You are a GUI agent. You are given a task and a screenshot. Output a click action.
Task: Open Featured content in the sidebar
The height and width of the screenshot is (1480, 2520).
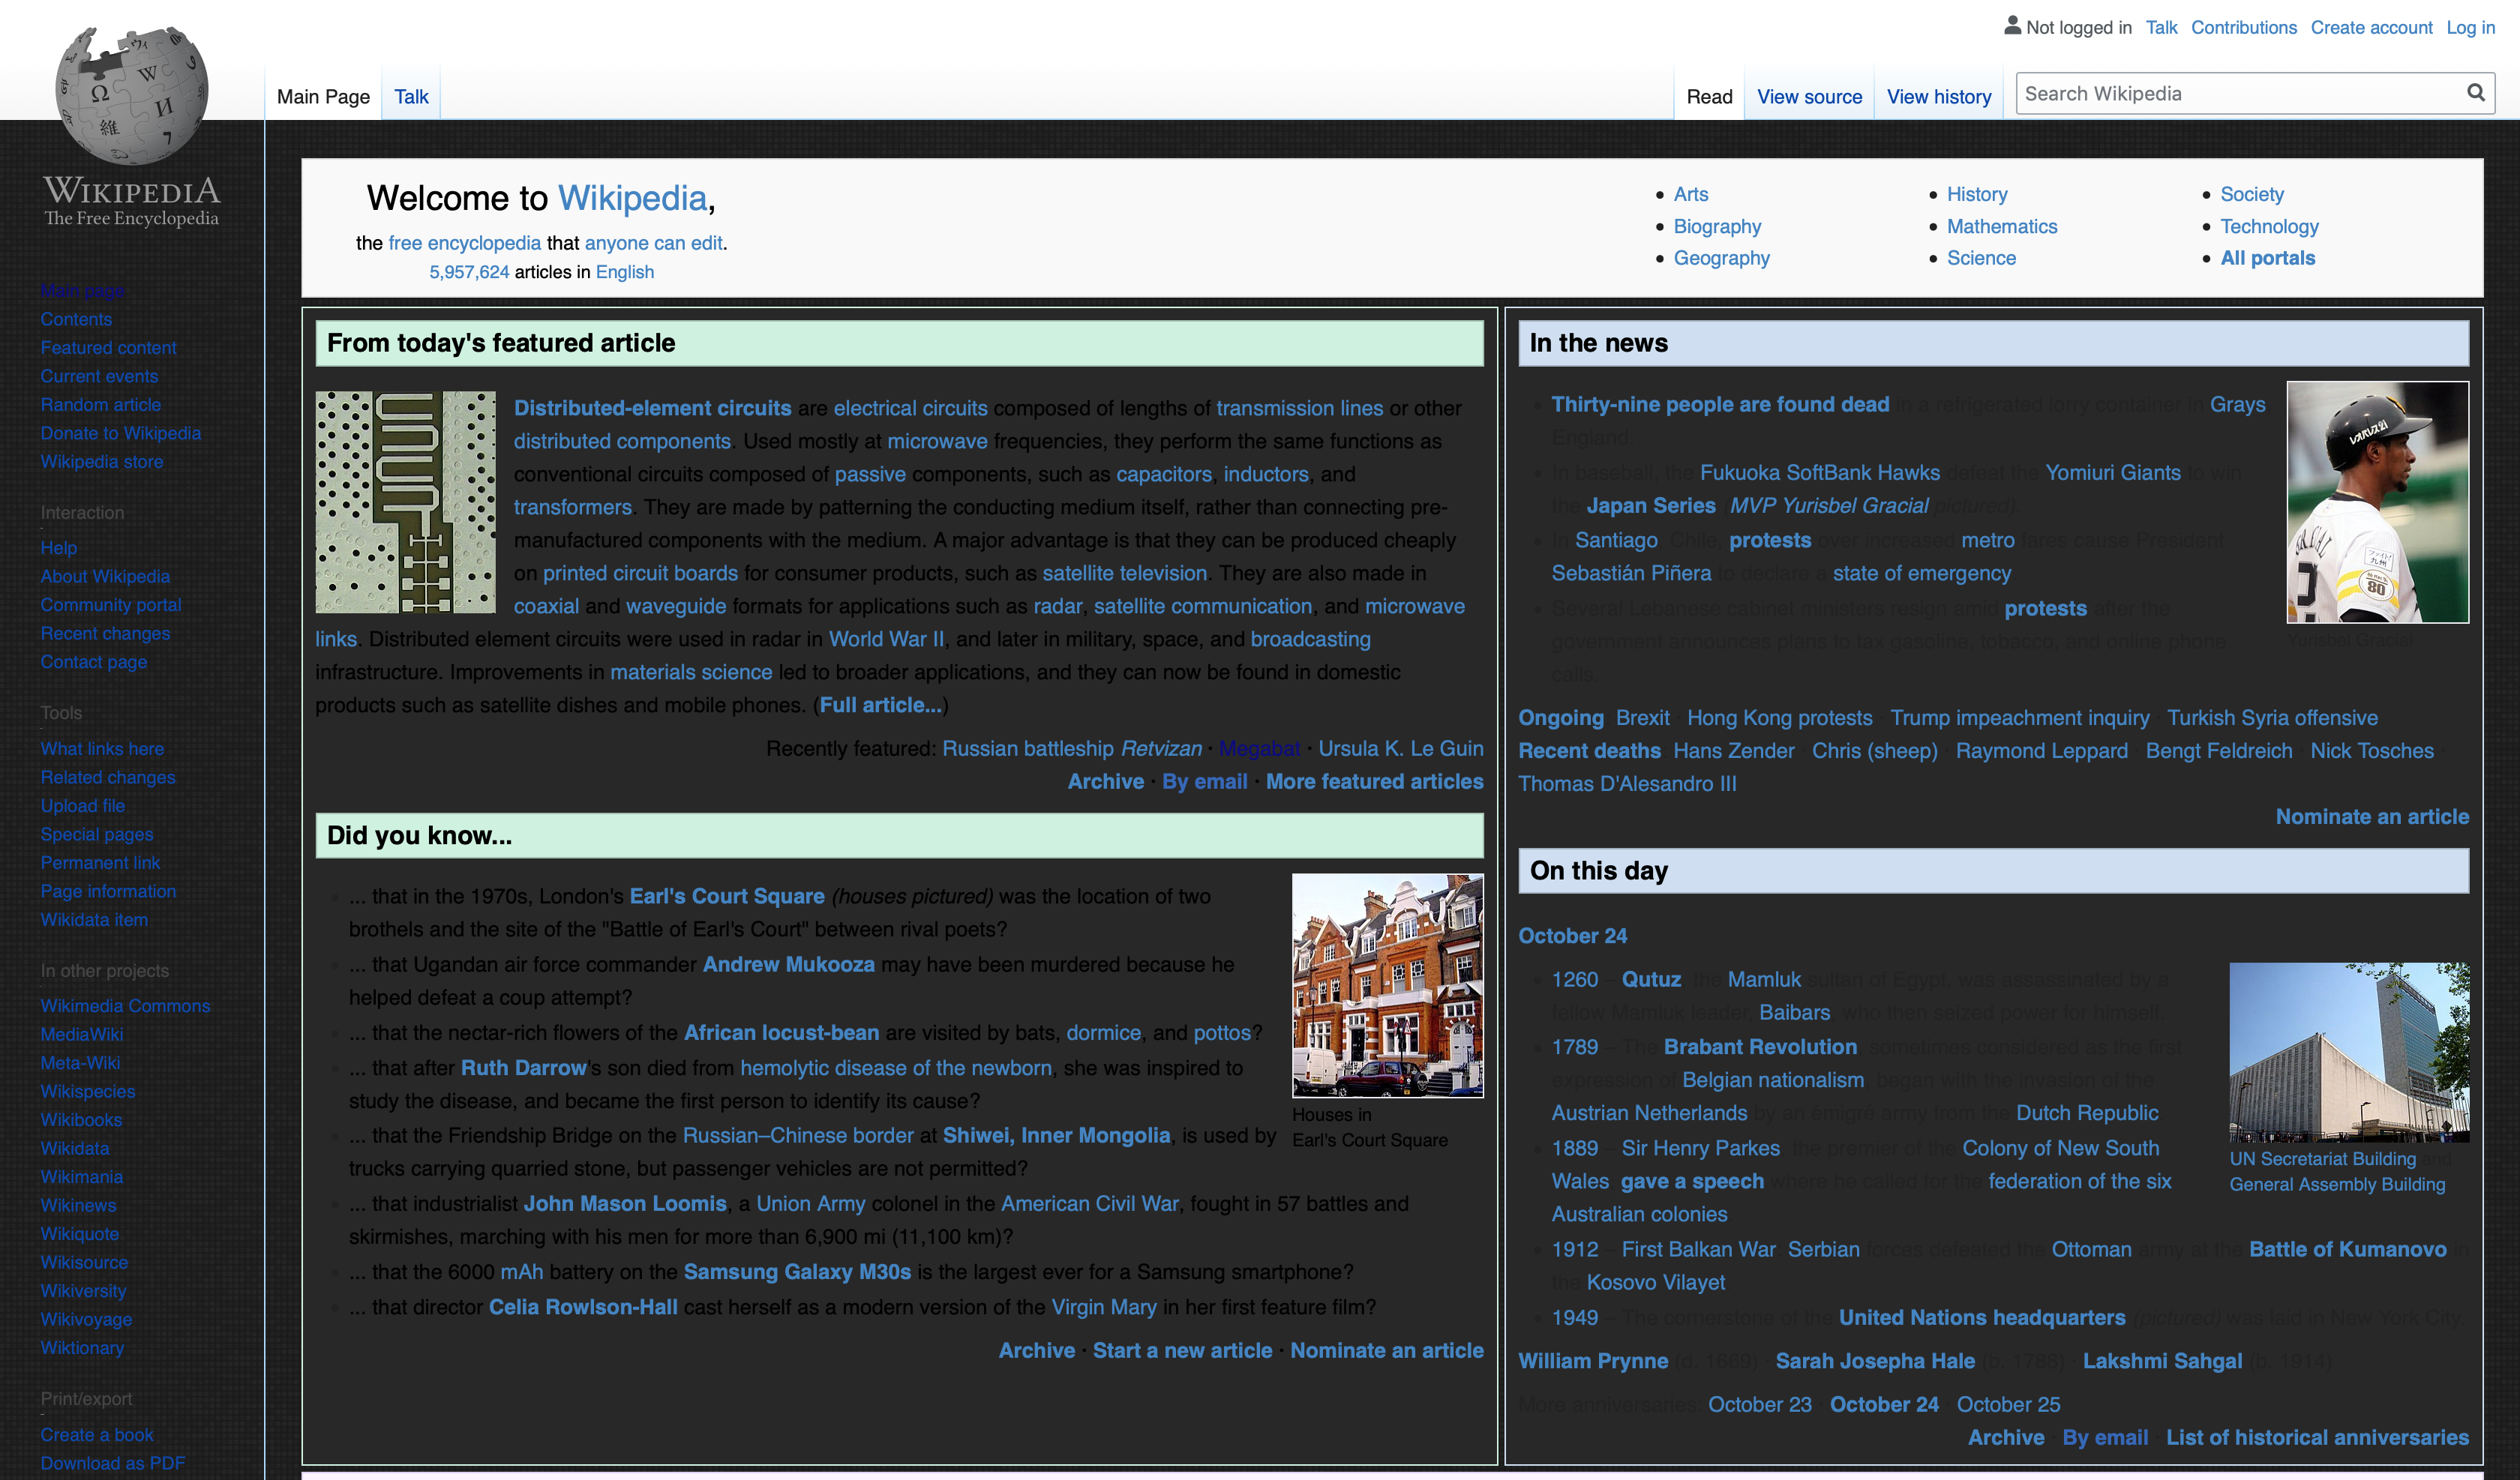(108, 347)
